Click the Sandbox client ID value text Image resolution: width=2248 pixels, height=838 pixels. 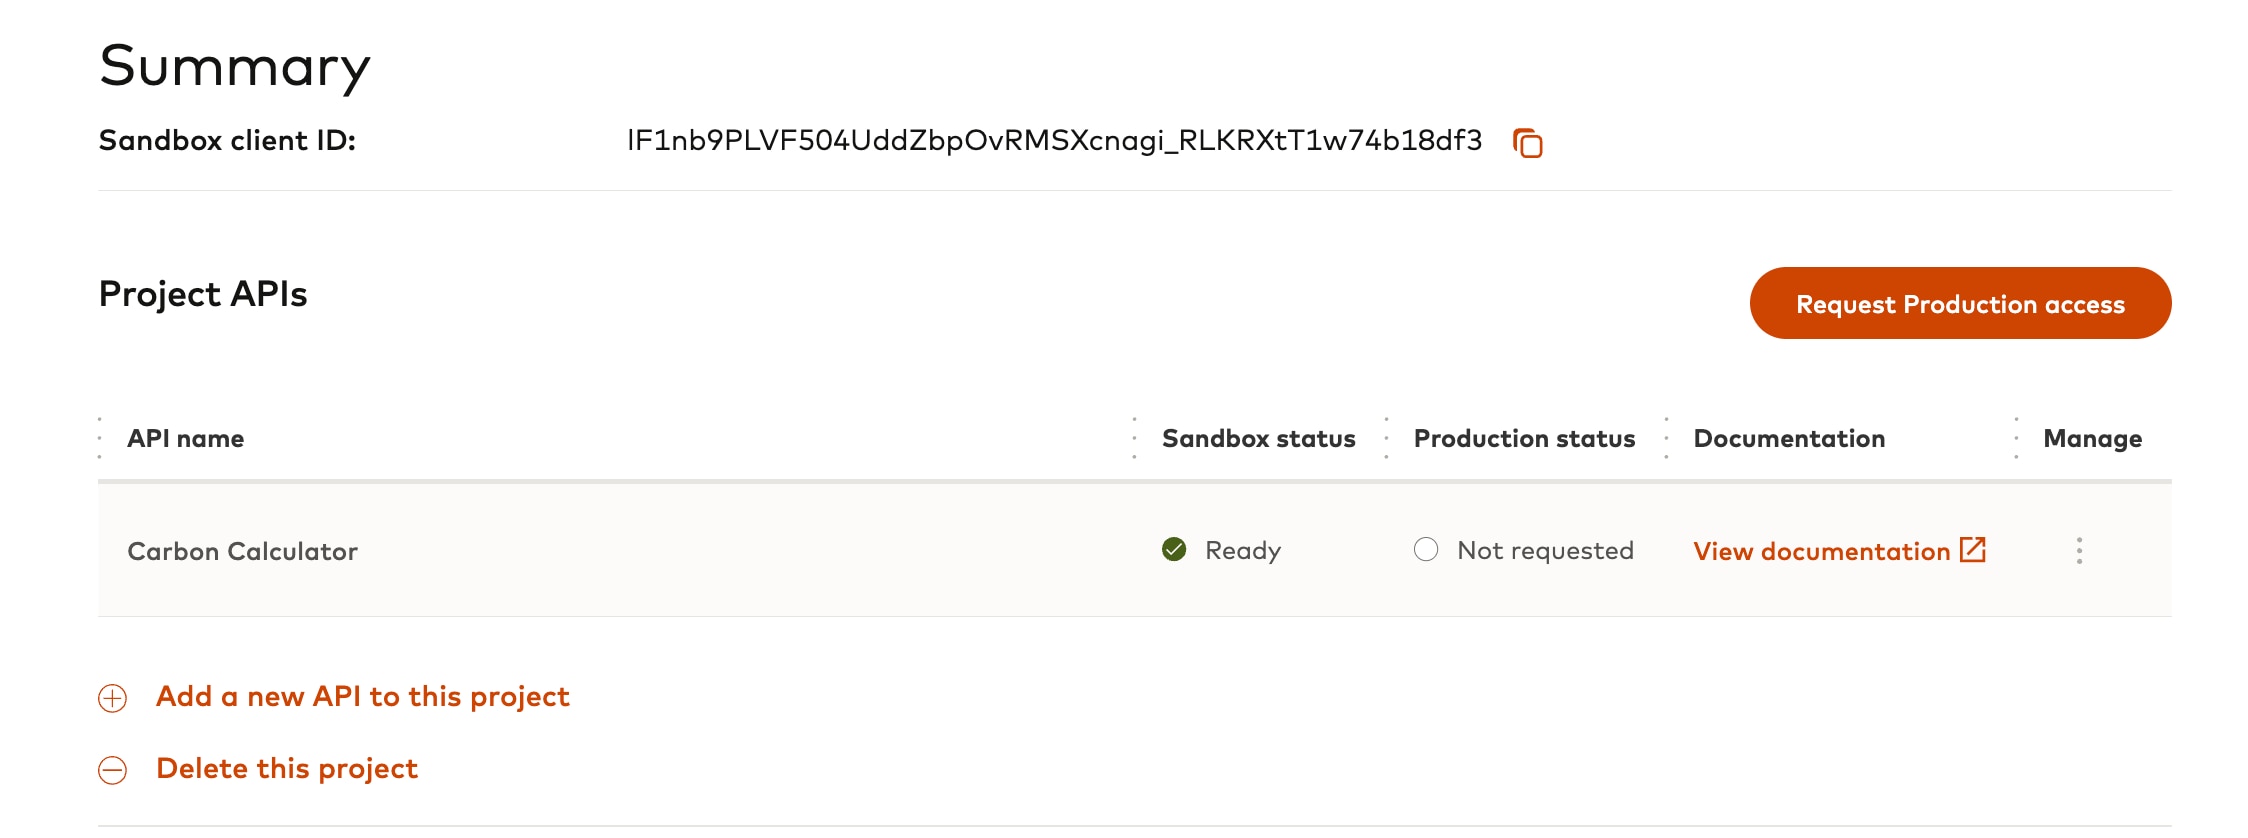[x=1054, y=141]
